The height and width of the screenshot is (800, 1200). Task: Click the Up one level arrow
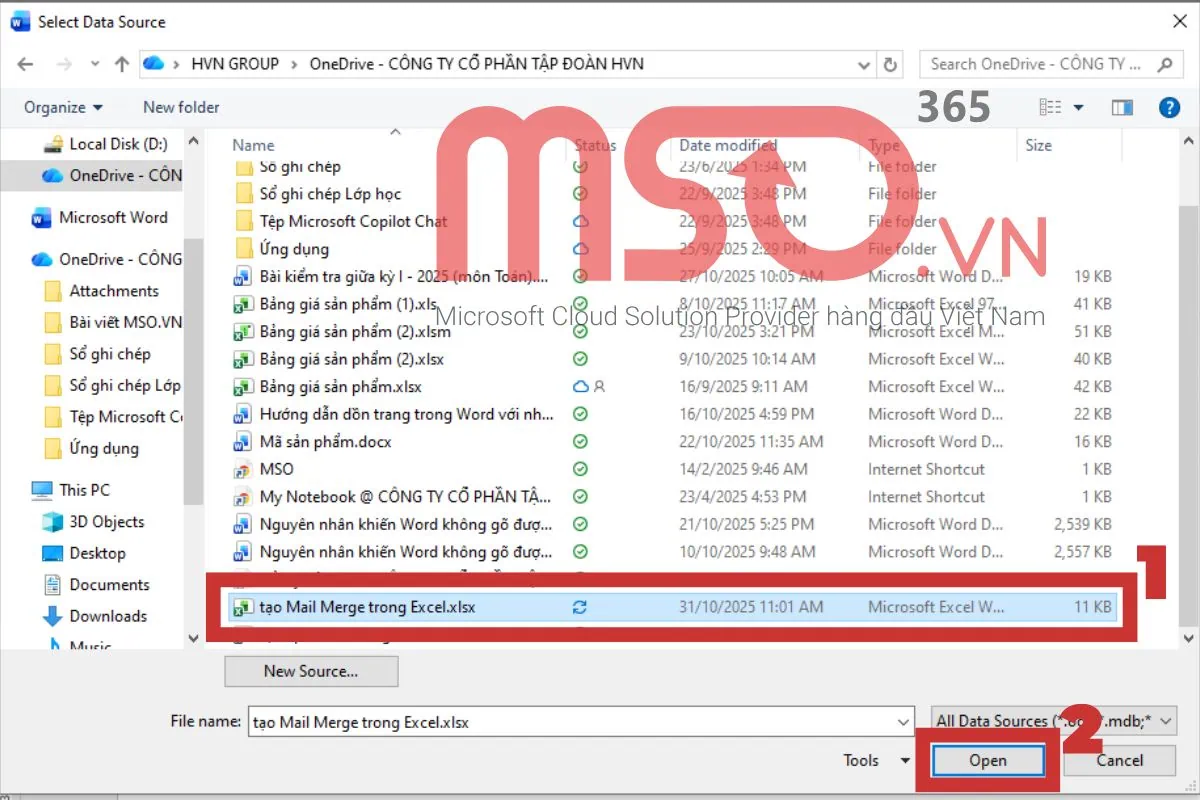(121, 63)
